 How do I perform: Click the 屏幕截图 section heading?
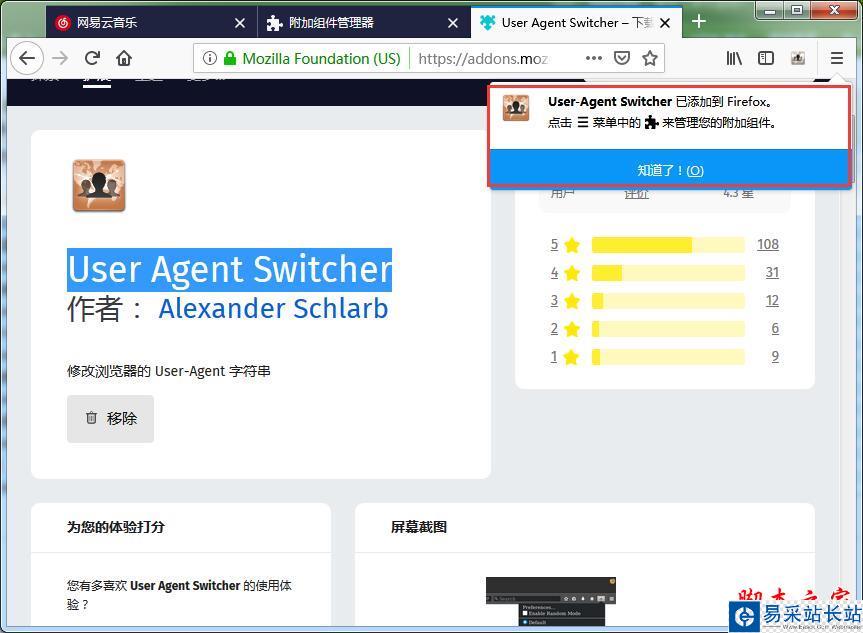click(419, 527)
